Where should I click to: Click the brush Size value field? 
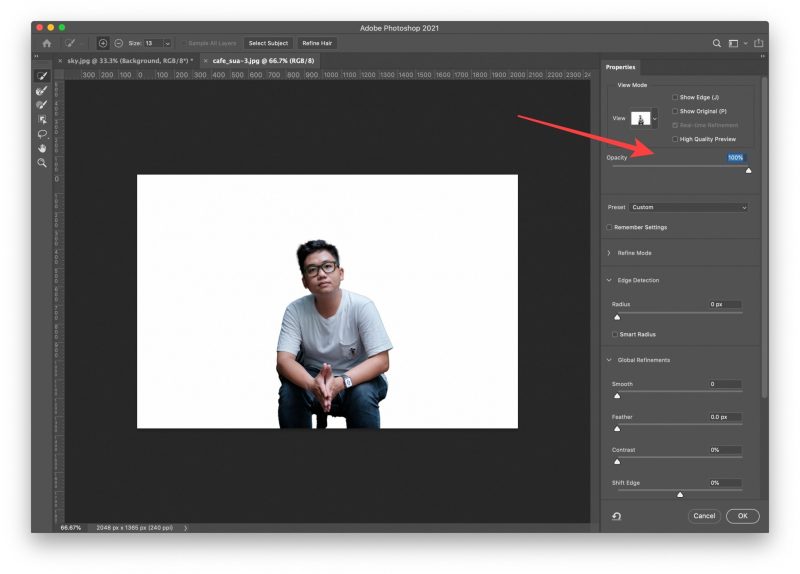[x=153, y=44]
